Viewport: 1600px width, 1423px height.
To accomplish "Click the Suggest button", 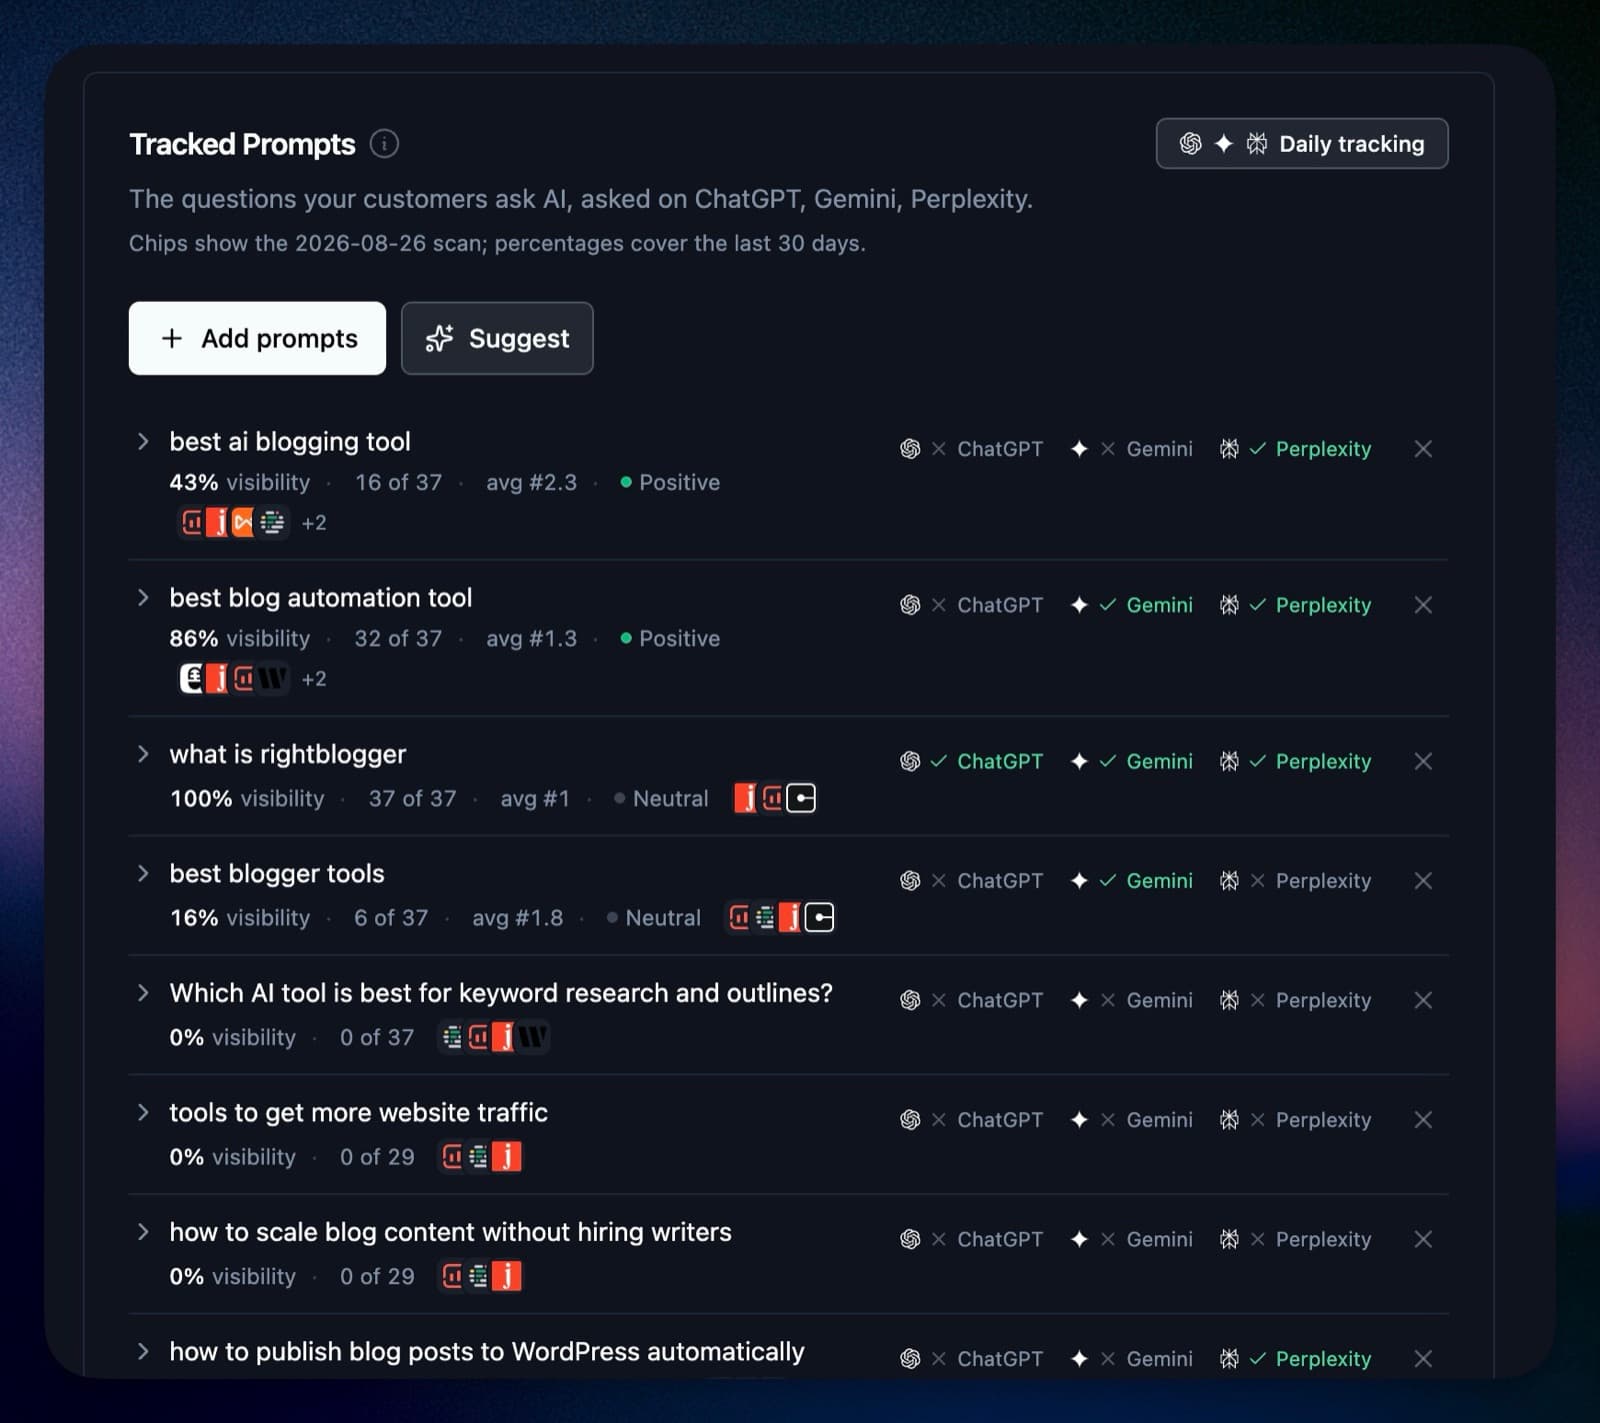I will (x=497, y=338).
